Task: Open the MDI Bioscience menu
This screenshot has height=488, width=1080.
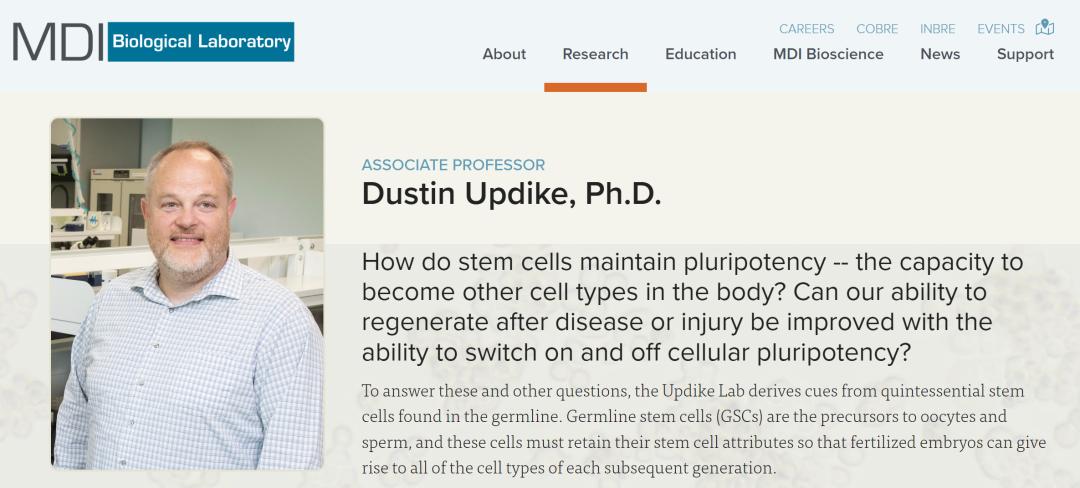Action: coord(828,54)
